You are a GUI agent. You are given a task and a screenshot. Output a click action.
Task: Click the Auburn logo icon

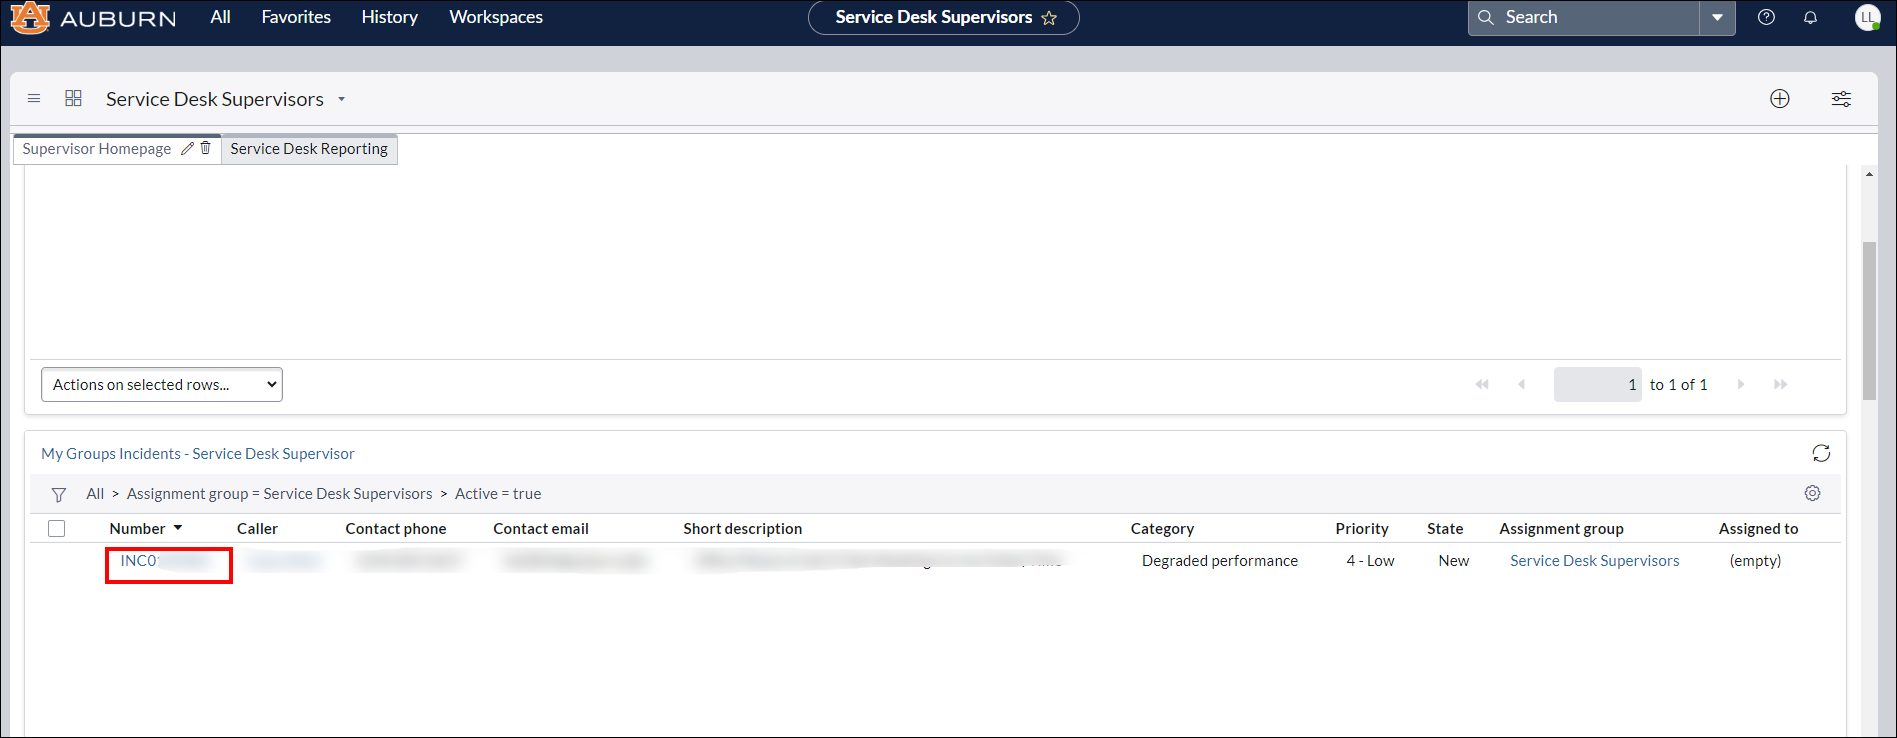30,17
